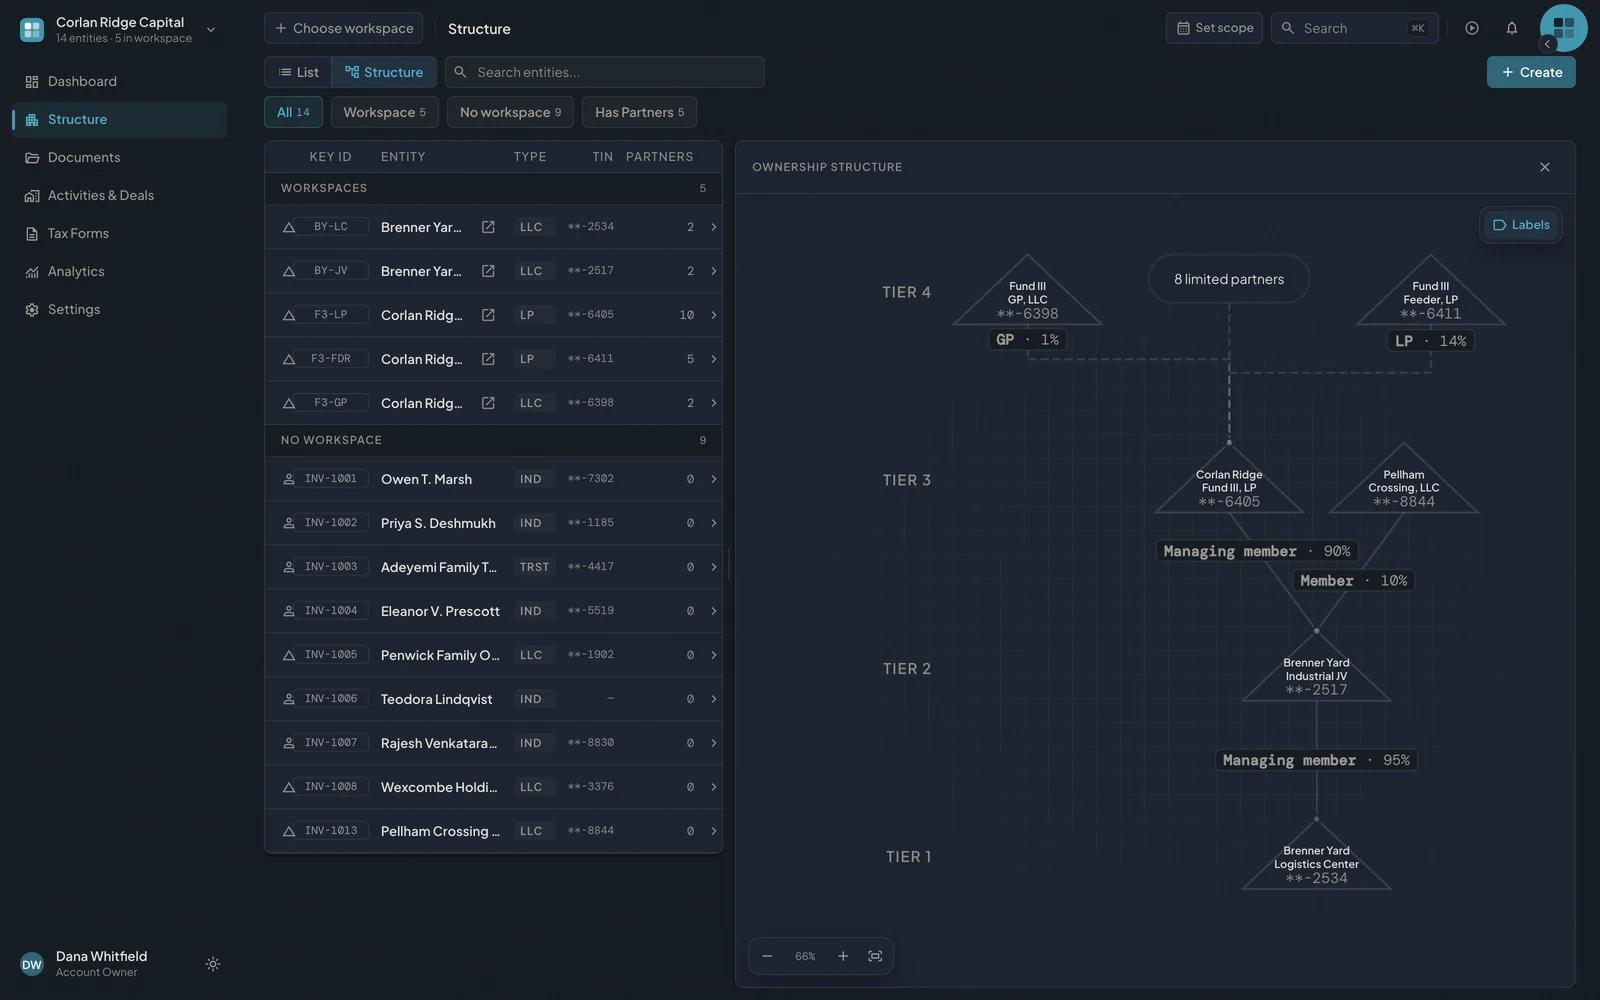Click the top Search box
Screen dimensions: 1600x1000
click(1355, 28)
